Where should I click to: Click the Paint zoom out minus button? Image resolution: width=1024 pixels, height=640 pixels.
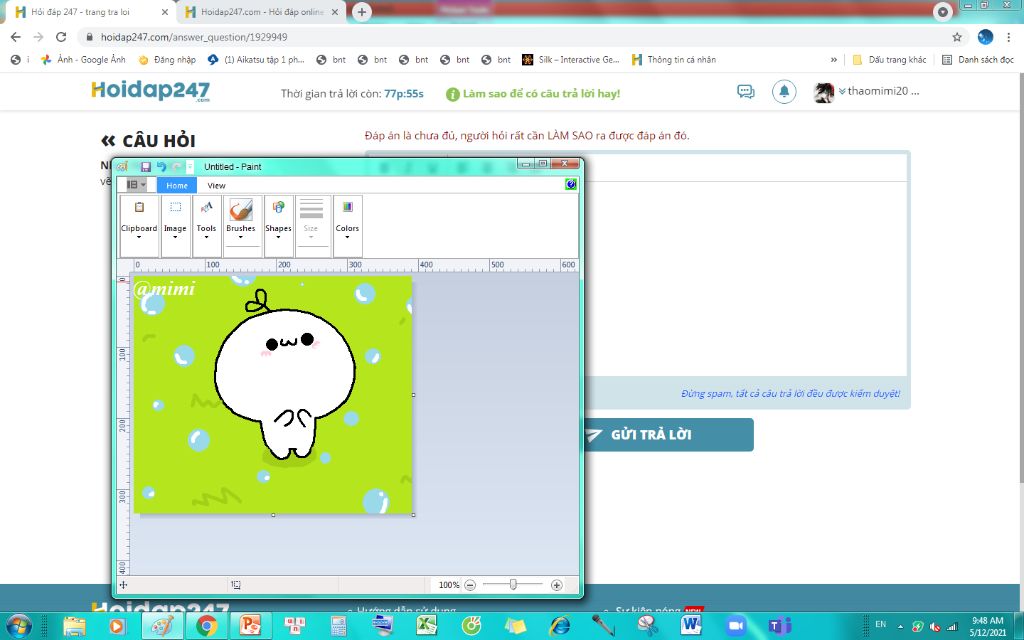tap(470, 585)
